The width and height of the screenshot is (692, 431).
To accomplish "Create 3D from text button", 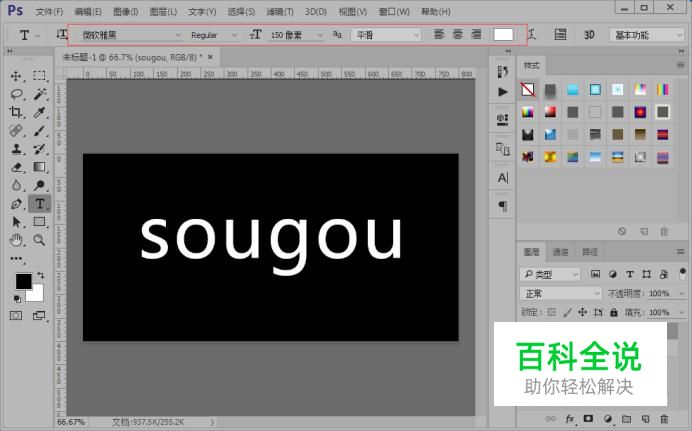I will click(x=589, y=35).
